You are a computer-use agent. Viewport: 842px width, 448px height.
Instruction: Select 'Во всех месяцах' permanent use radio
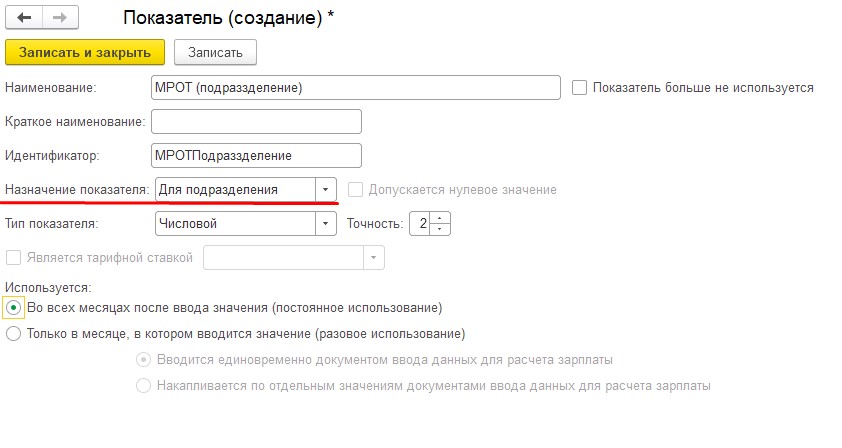click(x=13, y=308)
